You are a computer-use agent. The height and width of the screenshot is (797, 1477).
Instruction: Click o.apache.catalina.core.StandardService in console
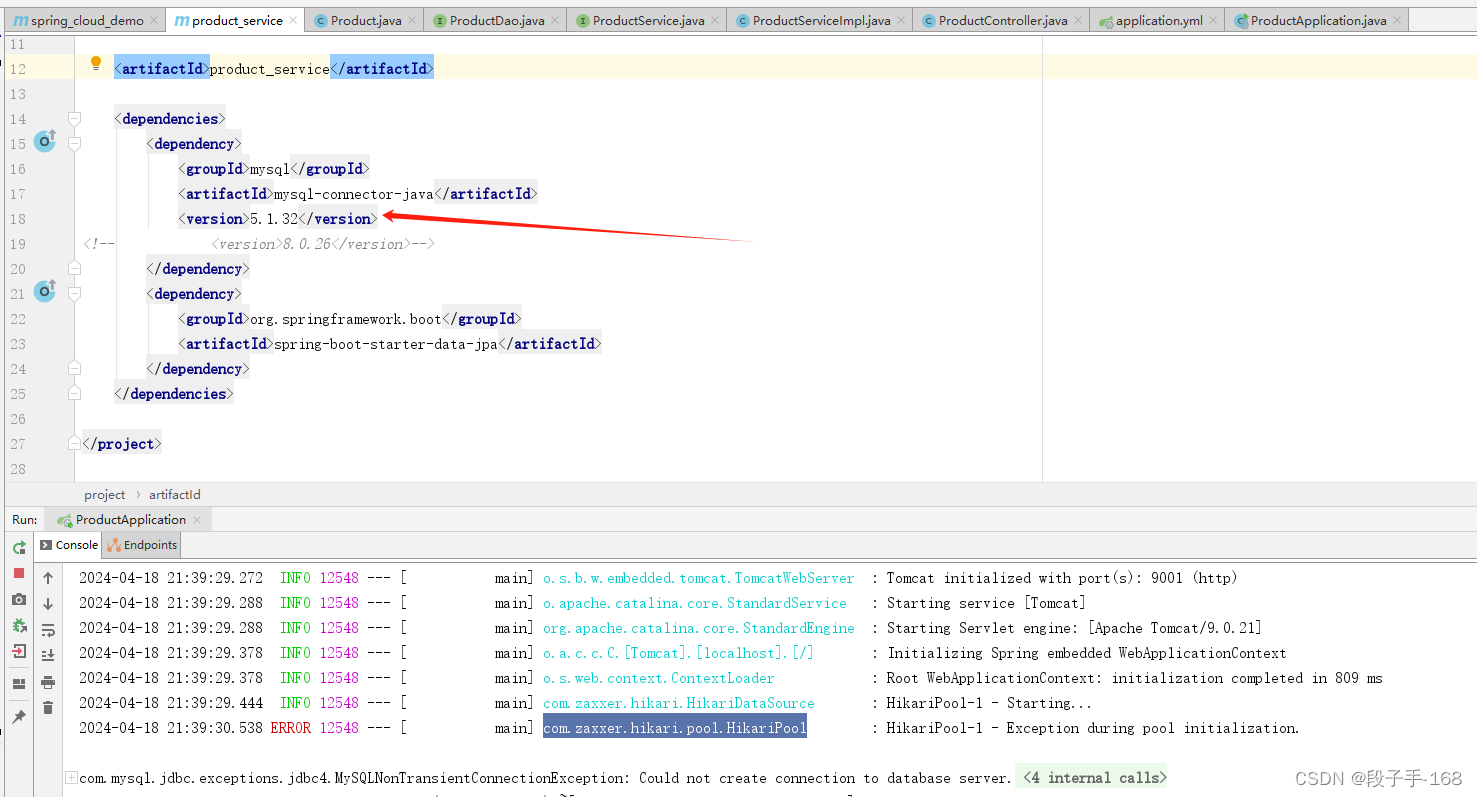tap(695, 603)
